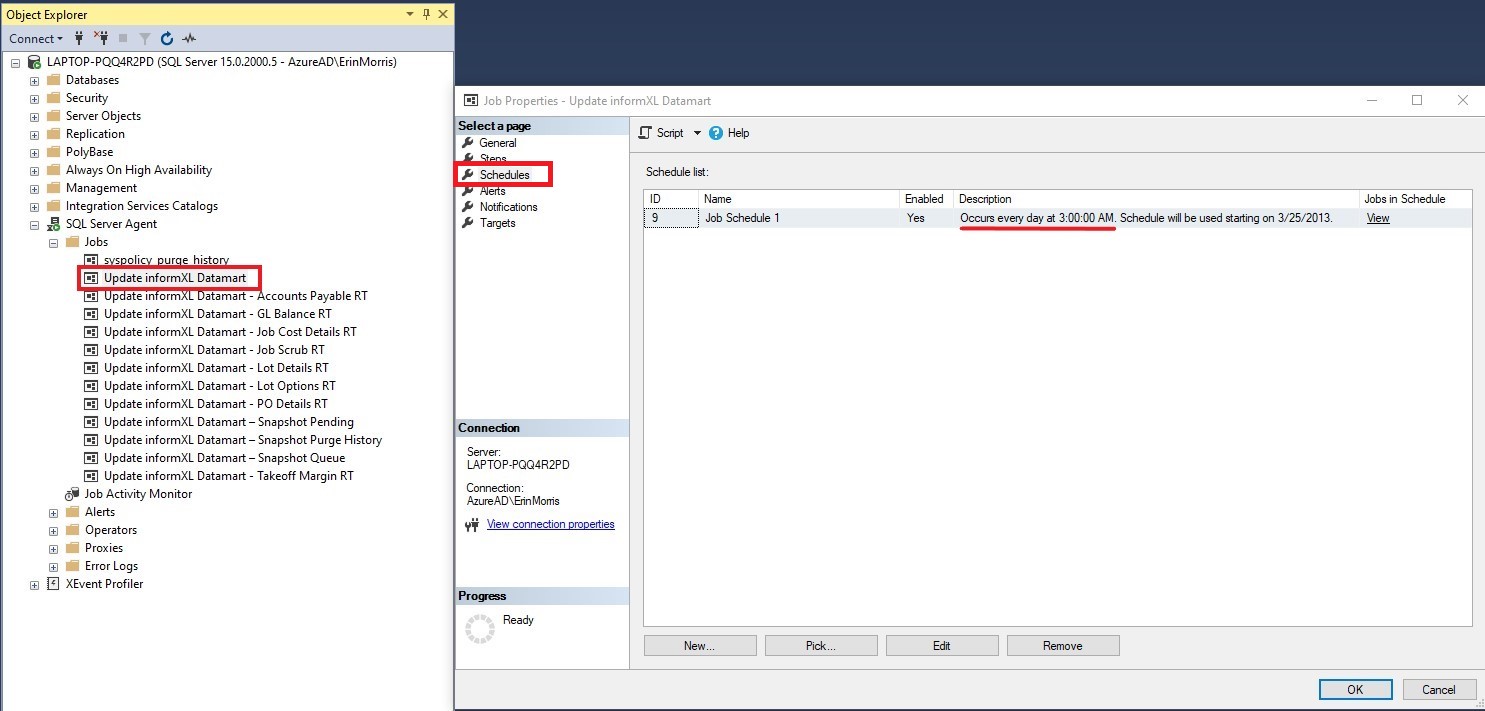Expand the Databases folder
This screenshot has width=1485, height=711.
tap(34, 80)
